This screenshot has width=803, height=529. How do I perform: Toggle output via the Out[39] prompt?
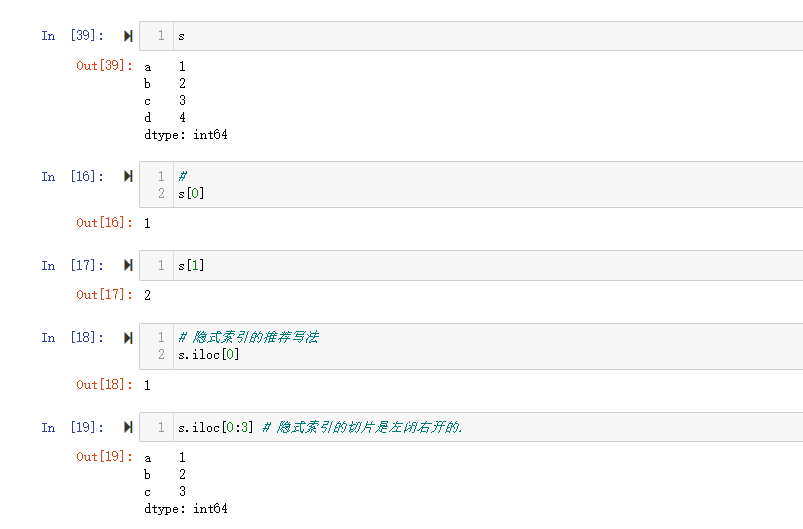coord(104,66)
